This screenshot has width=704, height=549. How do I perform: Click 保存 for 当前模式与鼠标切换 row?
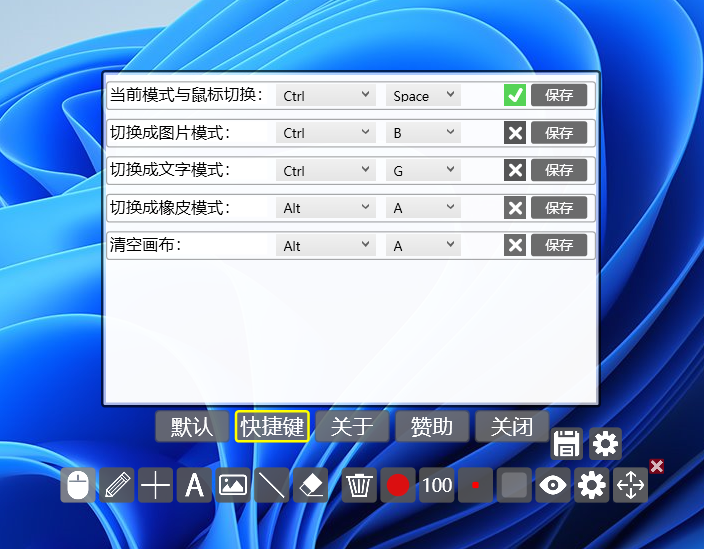(559, 95)
